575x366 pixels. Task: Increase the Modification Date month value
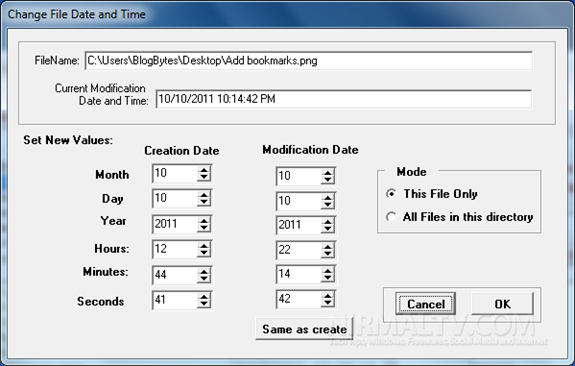(x=327, y=172)
